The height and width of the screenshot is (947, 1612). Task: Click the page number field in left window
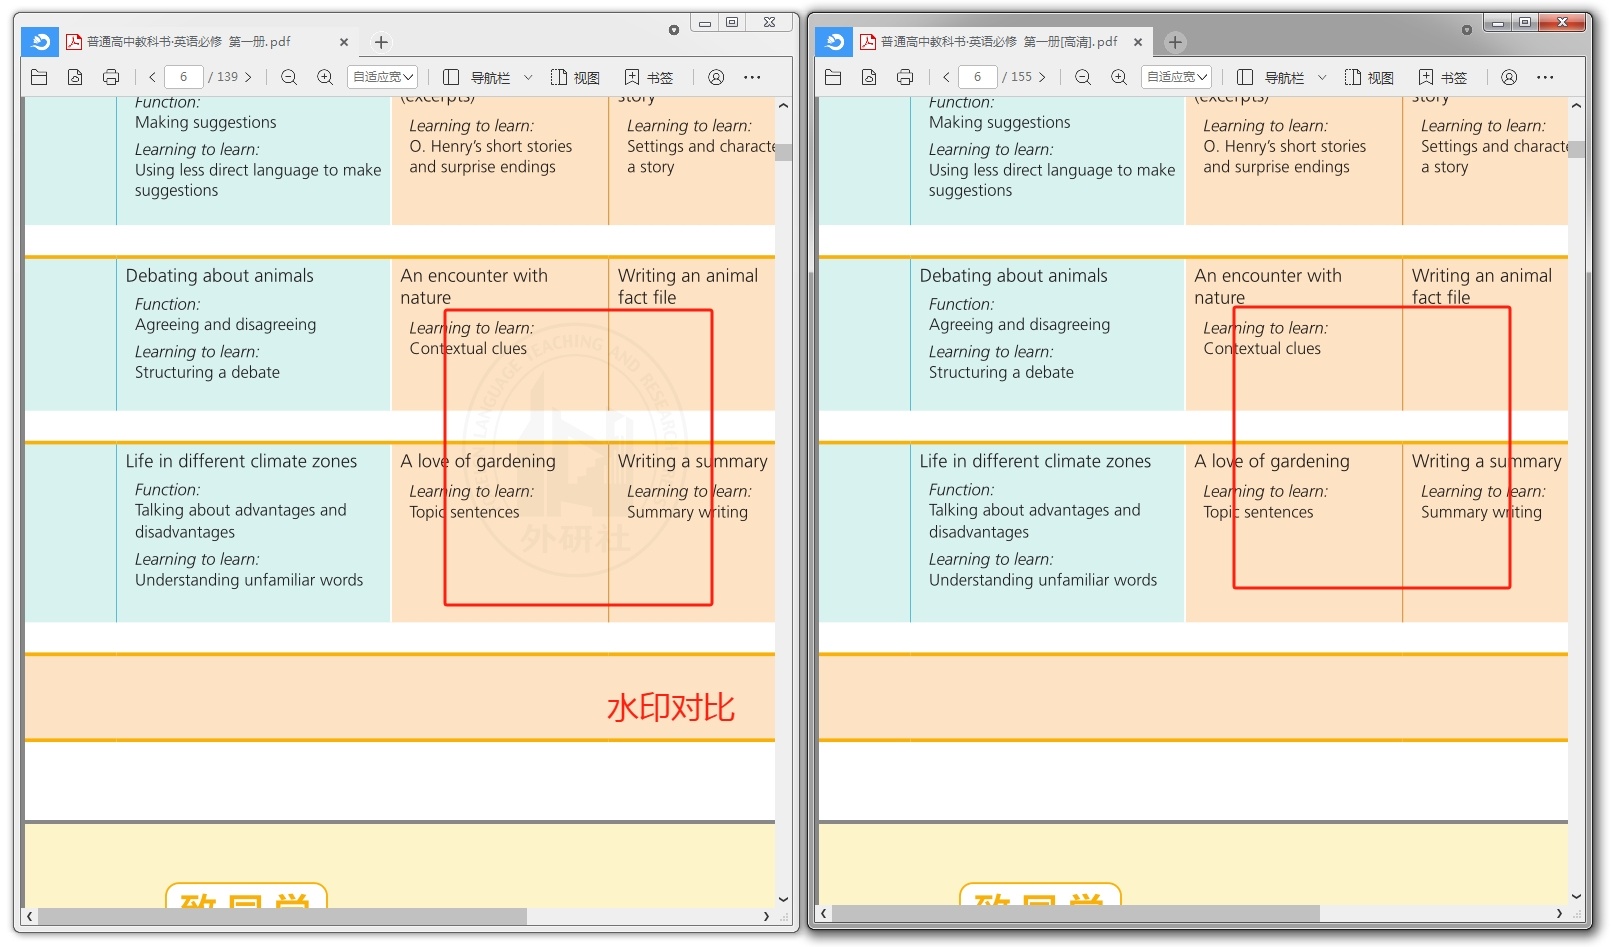184,77
